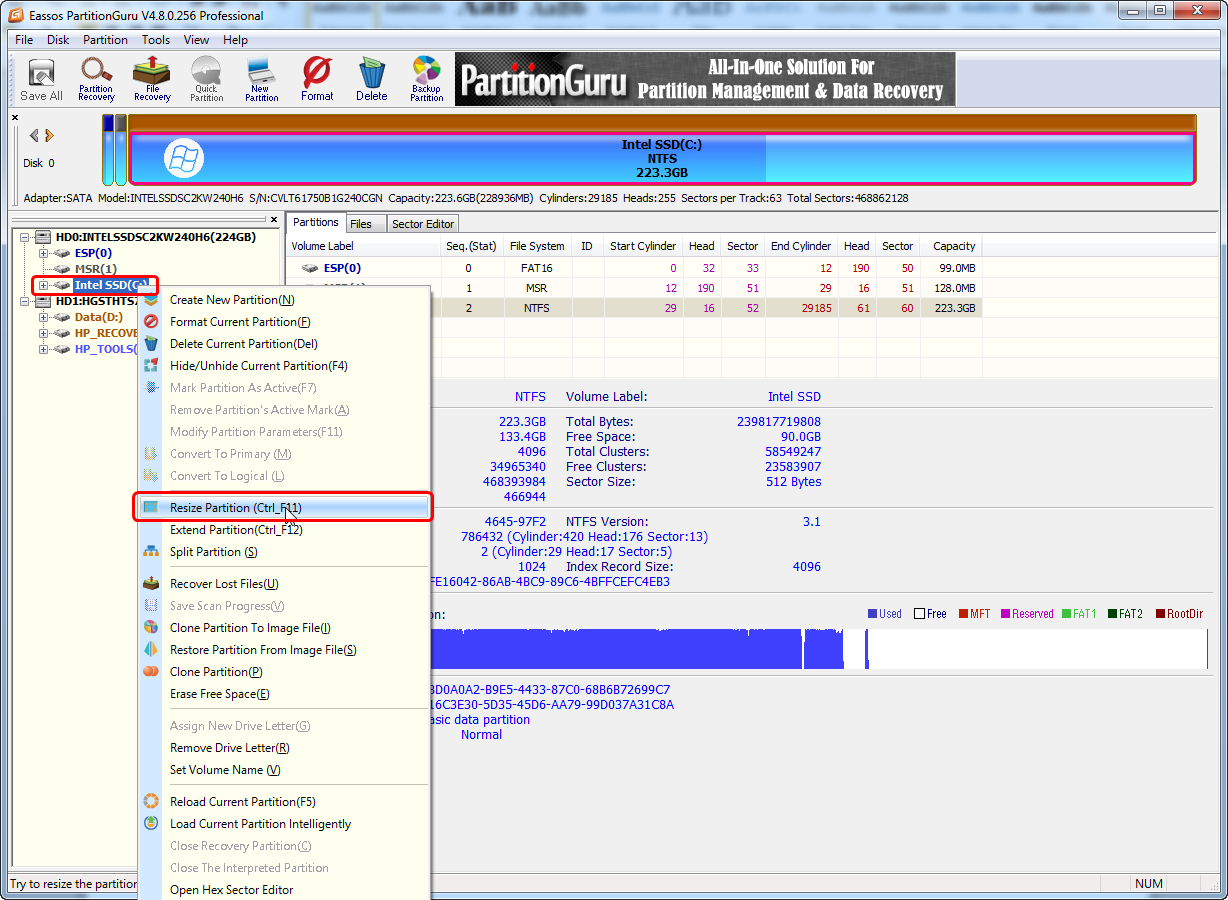Switch to the Partitions tab
Image resolution: width=1228 pixels, height=900 pixels.
(x=316, y=223)
